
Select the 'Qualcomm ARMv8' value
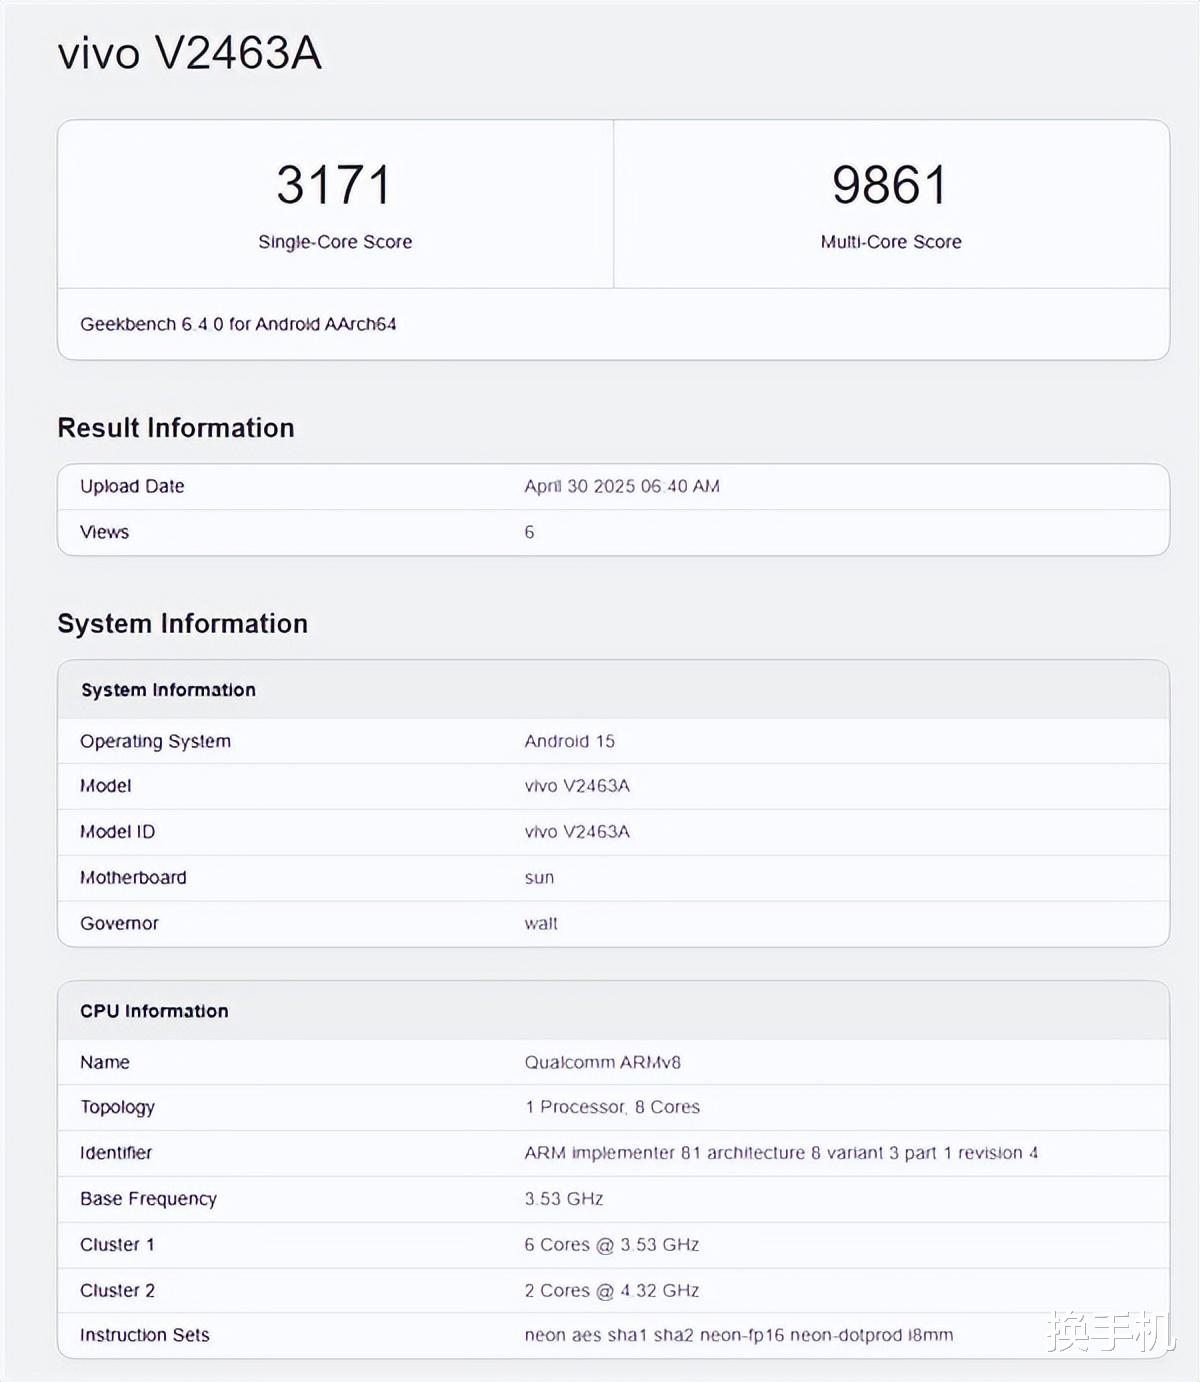(602, 1062)
